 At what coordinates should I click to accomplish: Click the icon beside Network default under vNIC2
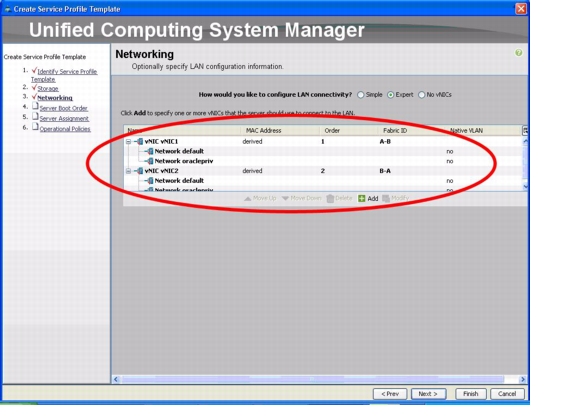[x=150, y=181]
